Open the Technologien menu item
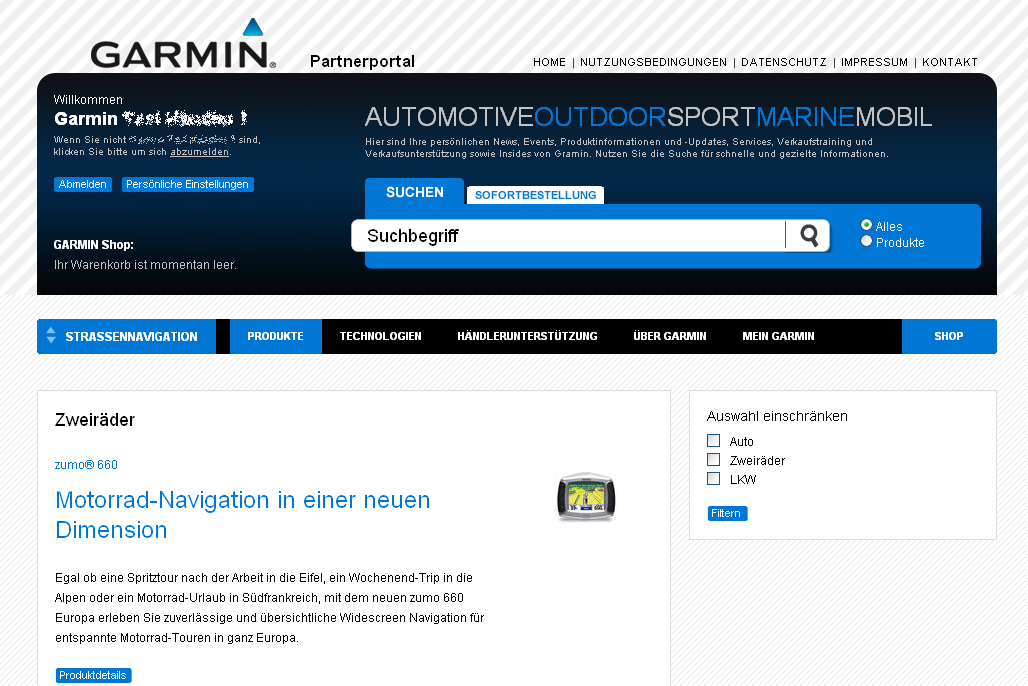This screenshot has width=1028, height=686. pos(380,337)
